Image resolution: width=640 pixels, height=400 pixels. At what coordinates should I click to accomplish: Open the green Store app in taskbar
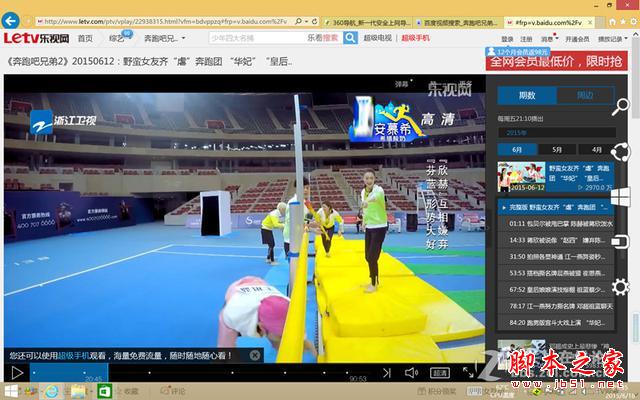coord(104,391)
